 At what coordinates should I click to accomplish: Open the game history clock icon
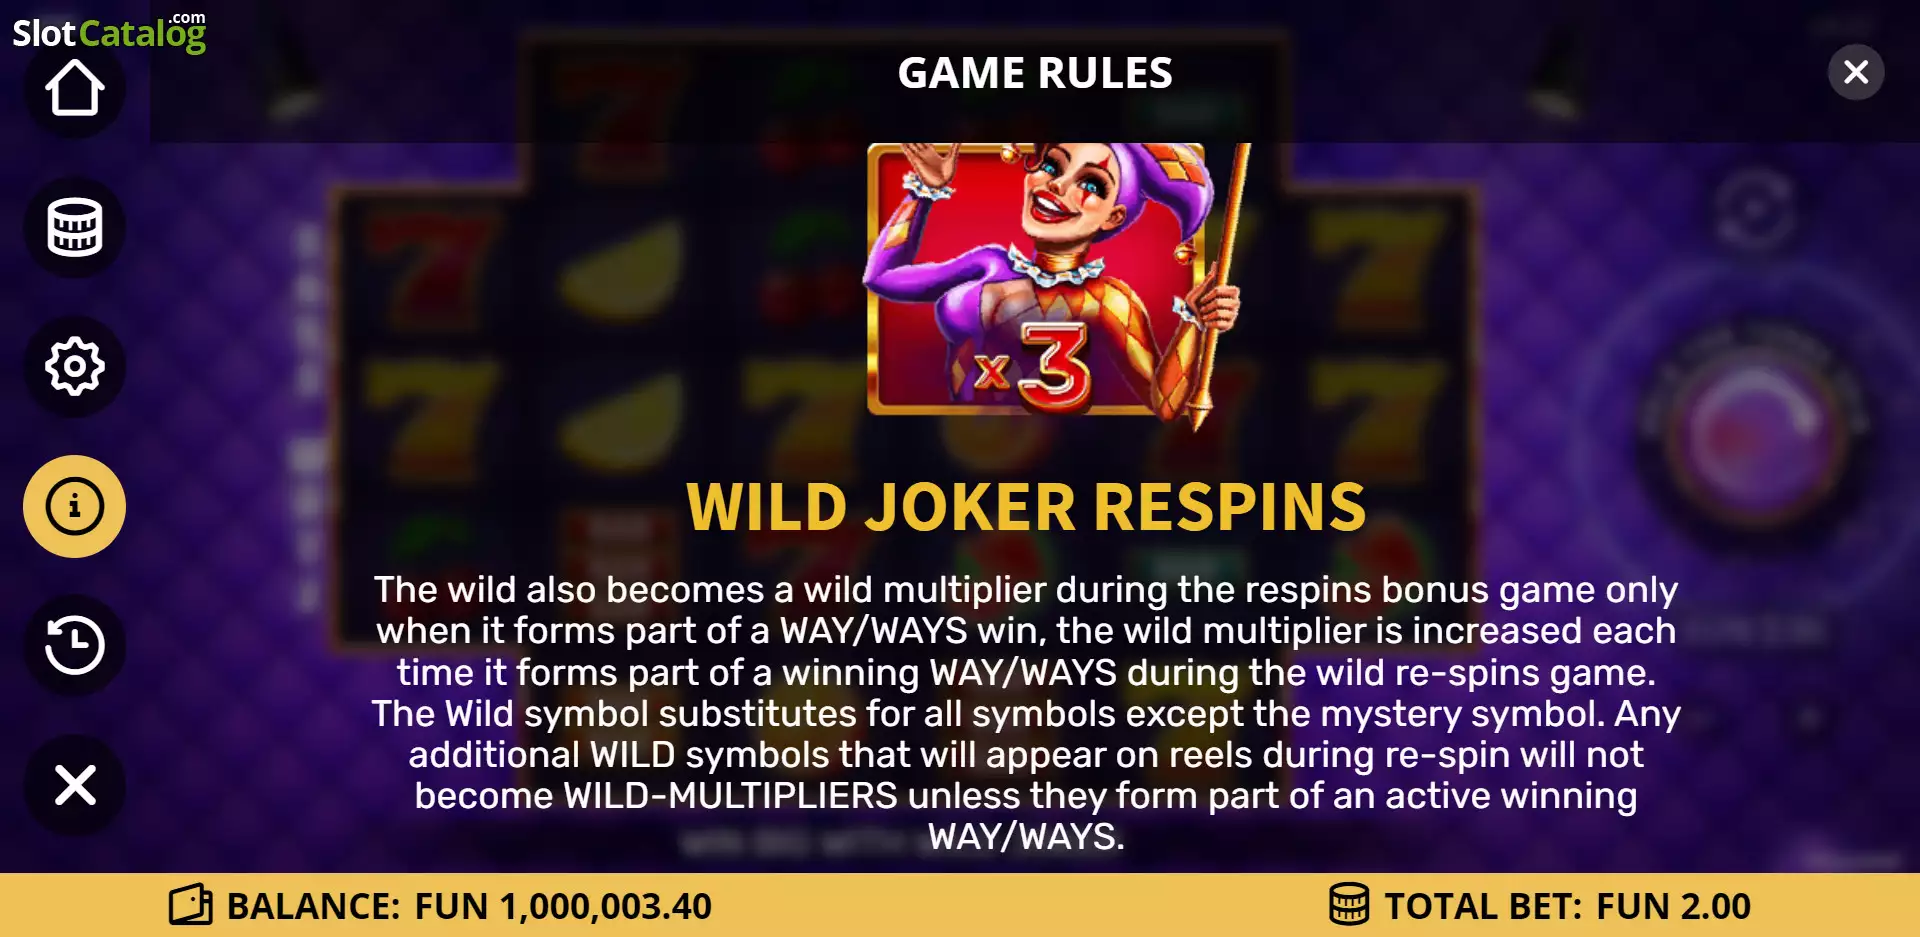[75, 645]
